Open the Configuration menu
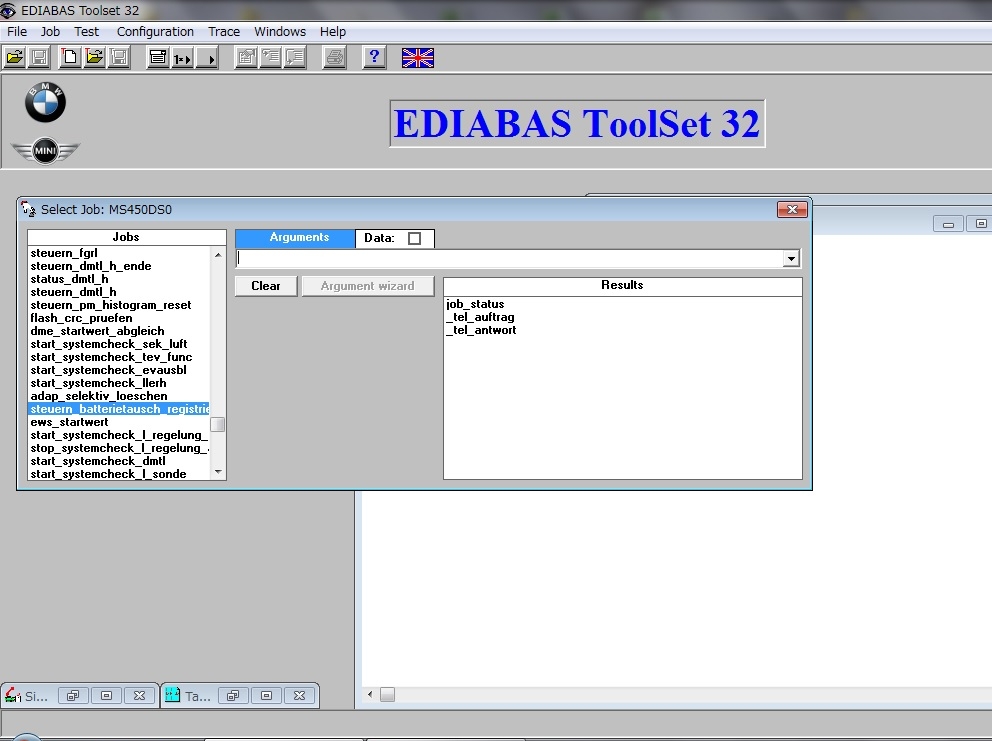This screenshot has width=992, height=741. coord(155,32)
